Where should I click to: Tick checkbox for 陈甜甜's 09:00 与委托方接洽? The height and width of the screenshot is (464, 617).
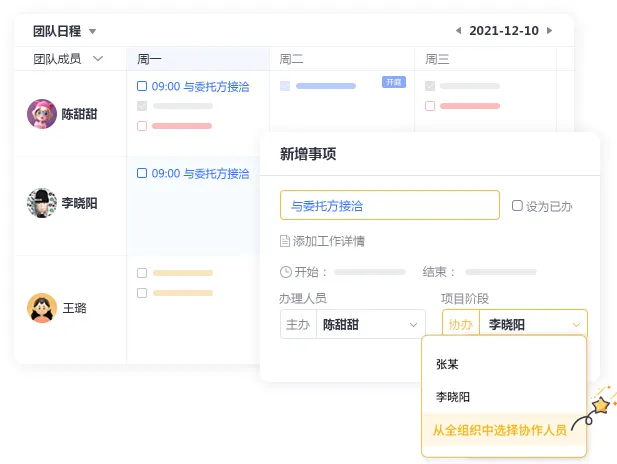pos(142,87)
